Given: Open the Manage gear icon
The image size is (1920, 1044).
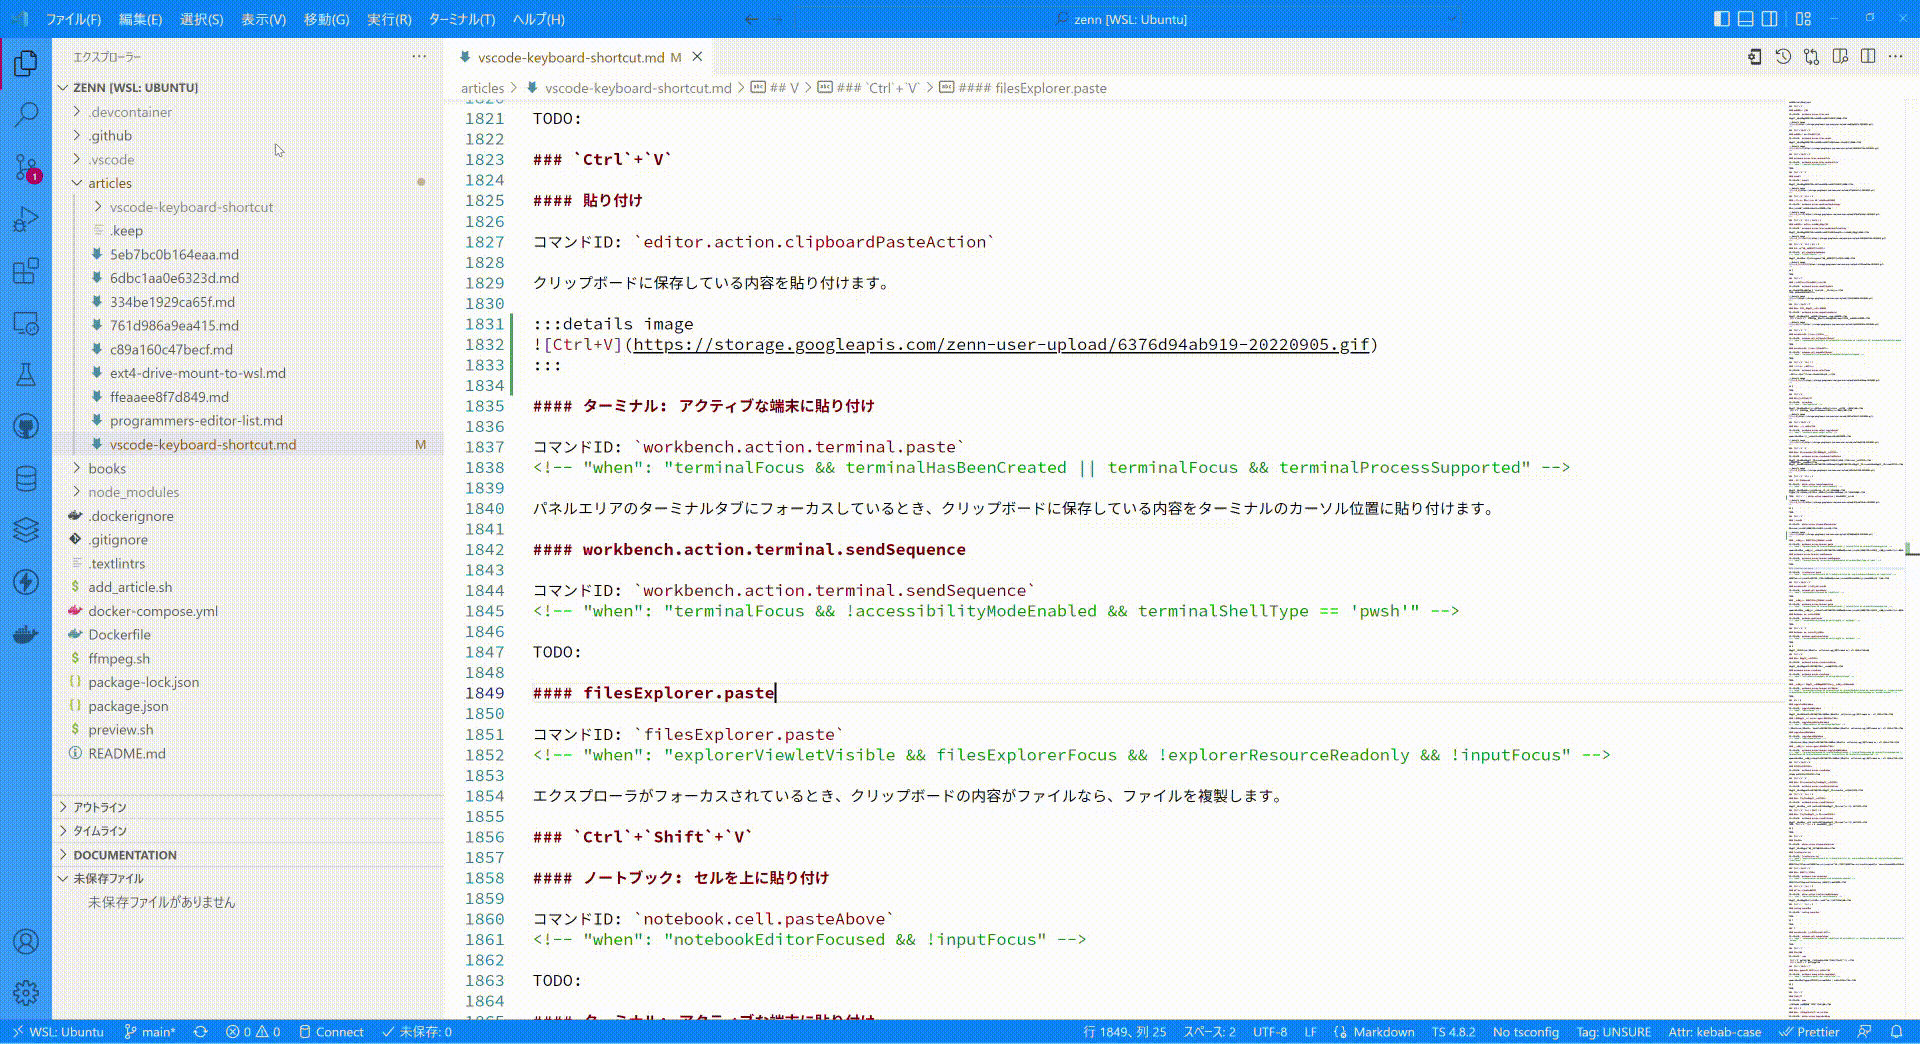Looking at the screenshot, I should pyautogui.click(x=26, y=992).
